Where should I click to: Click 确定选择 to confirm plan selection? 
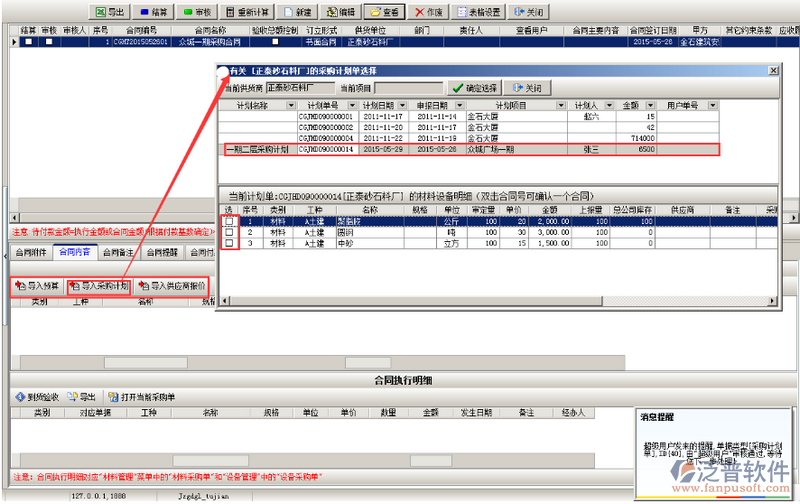475,88
